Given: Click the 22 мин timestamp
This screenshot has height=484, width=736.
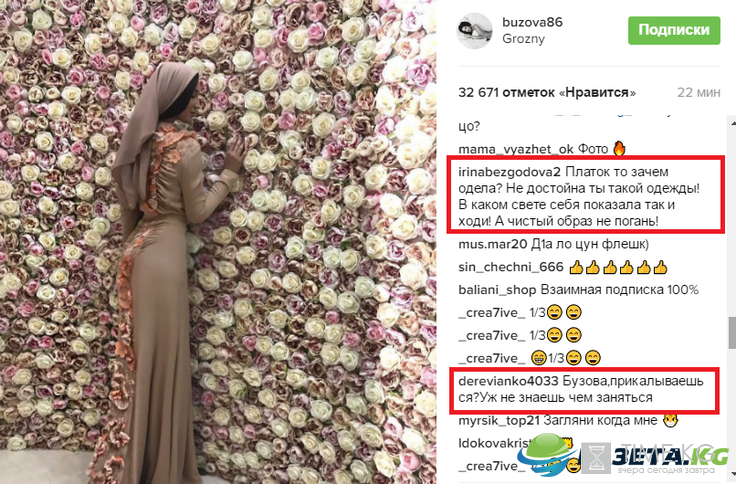Looking at the screenshot, I should [x=698, y=92].
